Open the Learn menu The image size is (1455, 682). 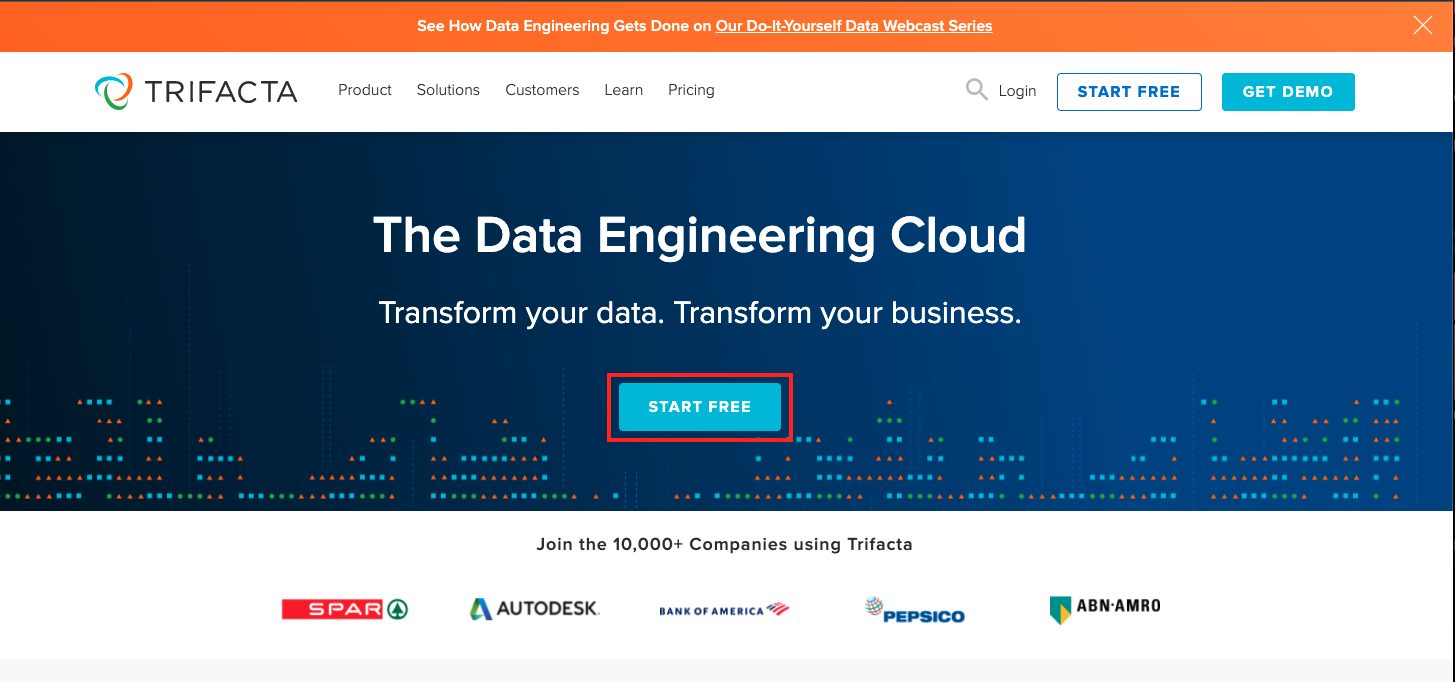tap(623, 90)
